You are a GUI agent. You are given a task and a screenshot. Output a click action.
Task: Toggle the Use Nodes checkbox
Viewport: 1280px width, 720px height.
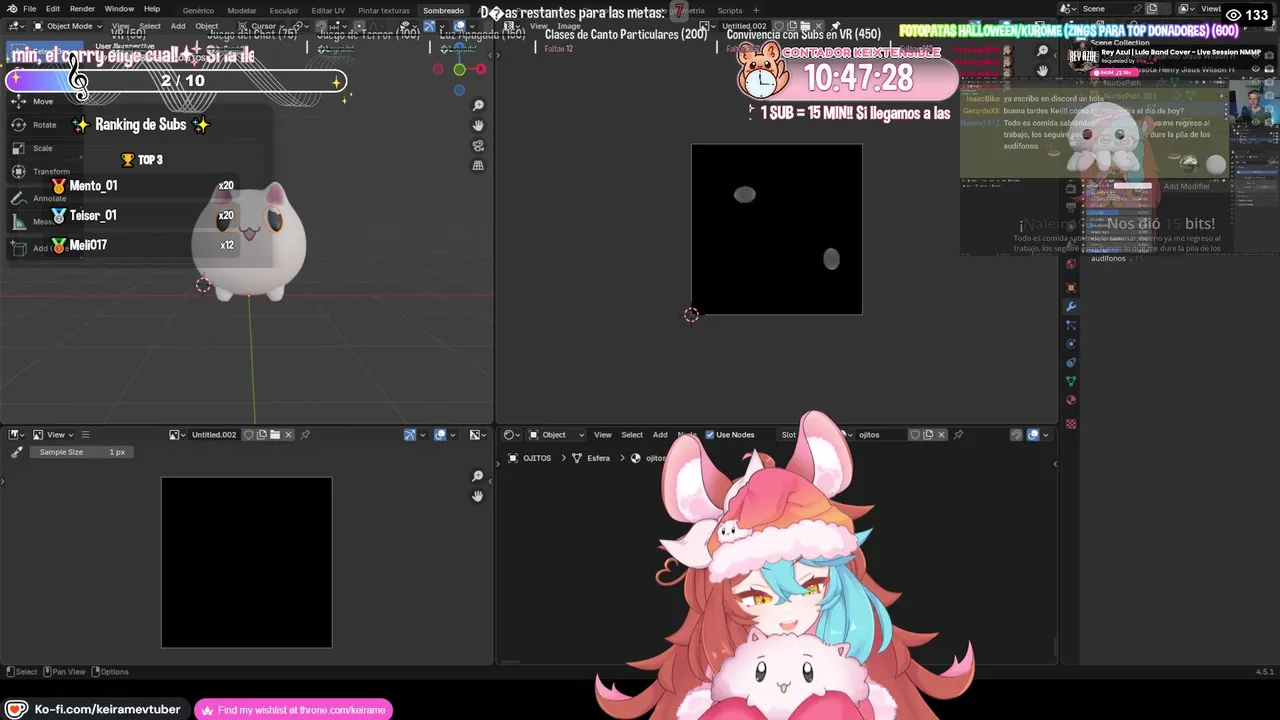pyautogui.click(x=710, y=435)
